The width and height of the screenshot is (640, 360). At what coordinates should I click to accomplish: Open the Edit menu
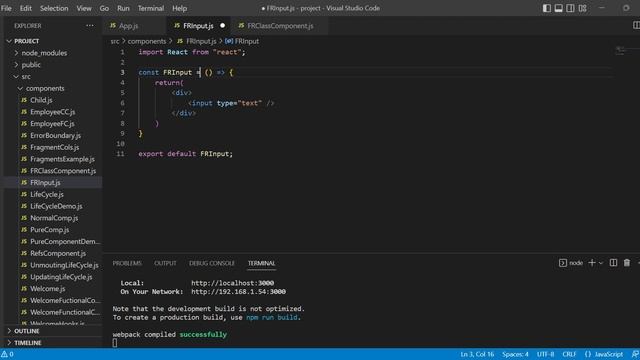(x=26, y=8)
